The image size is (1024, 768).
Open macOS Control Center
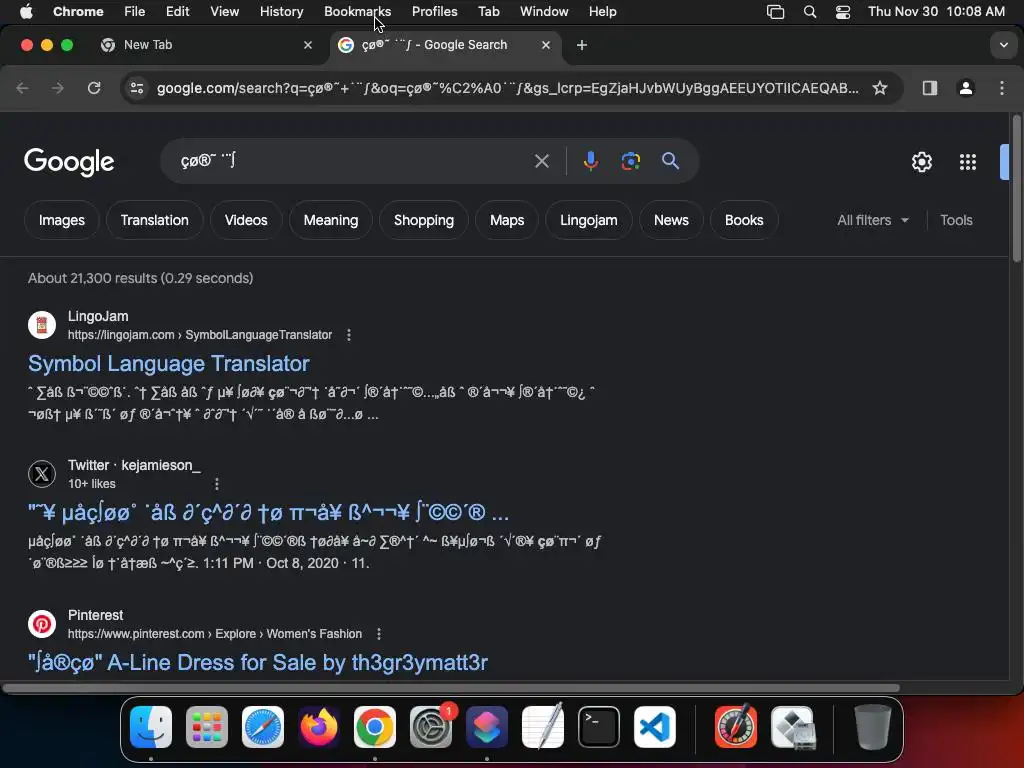coord(842,12)
